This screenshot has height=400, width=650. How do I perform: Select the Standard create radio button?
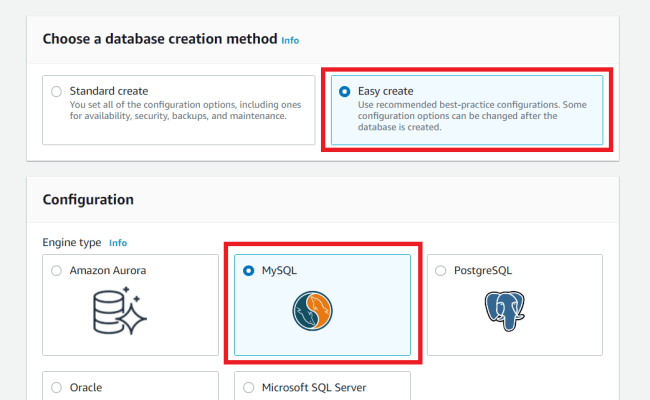tap(56, 91)
